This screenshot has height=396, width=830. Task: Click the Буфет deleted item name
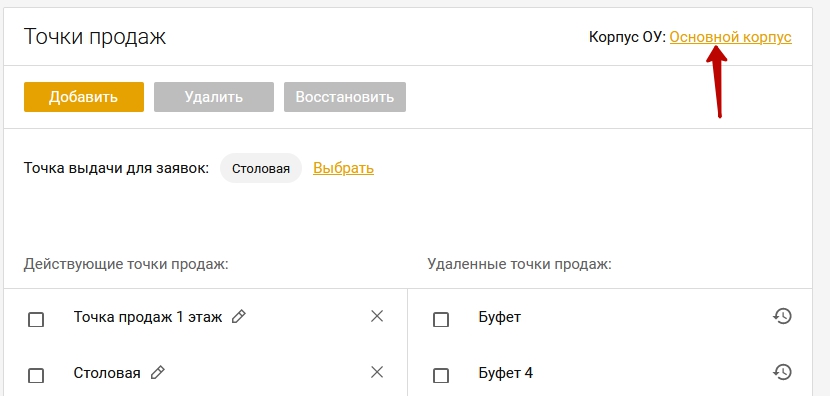(x=500, y=317)
